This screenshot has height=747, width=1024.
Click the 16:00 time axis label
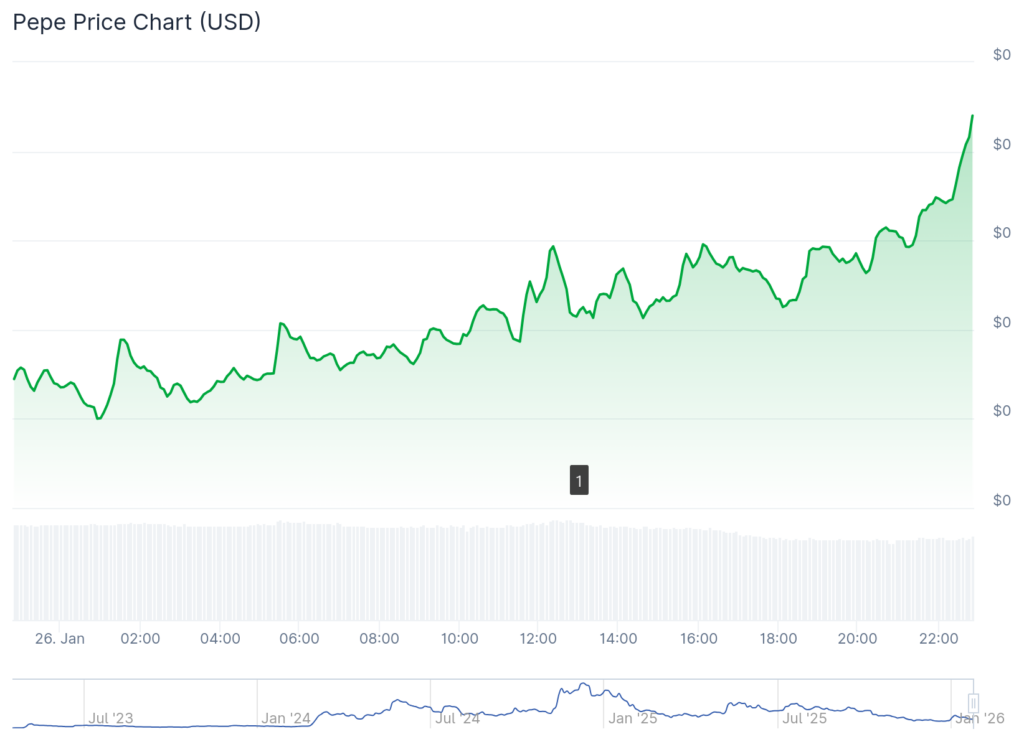[698, 638]
